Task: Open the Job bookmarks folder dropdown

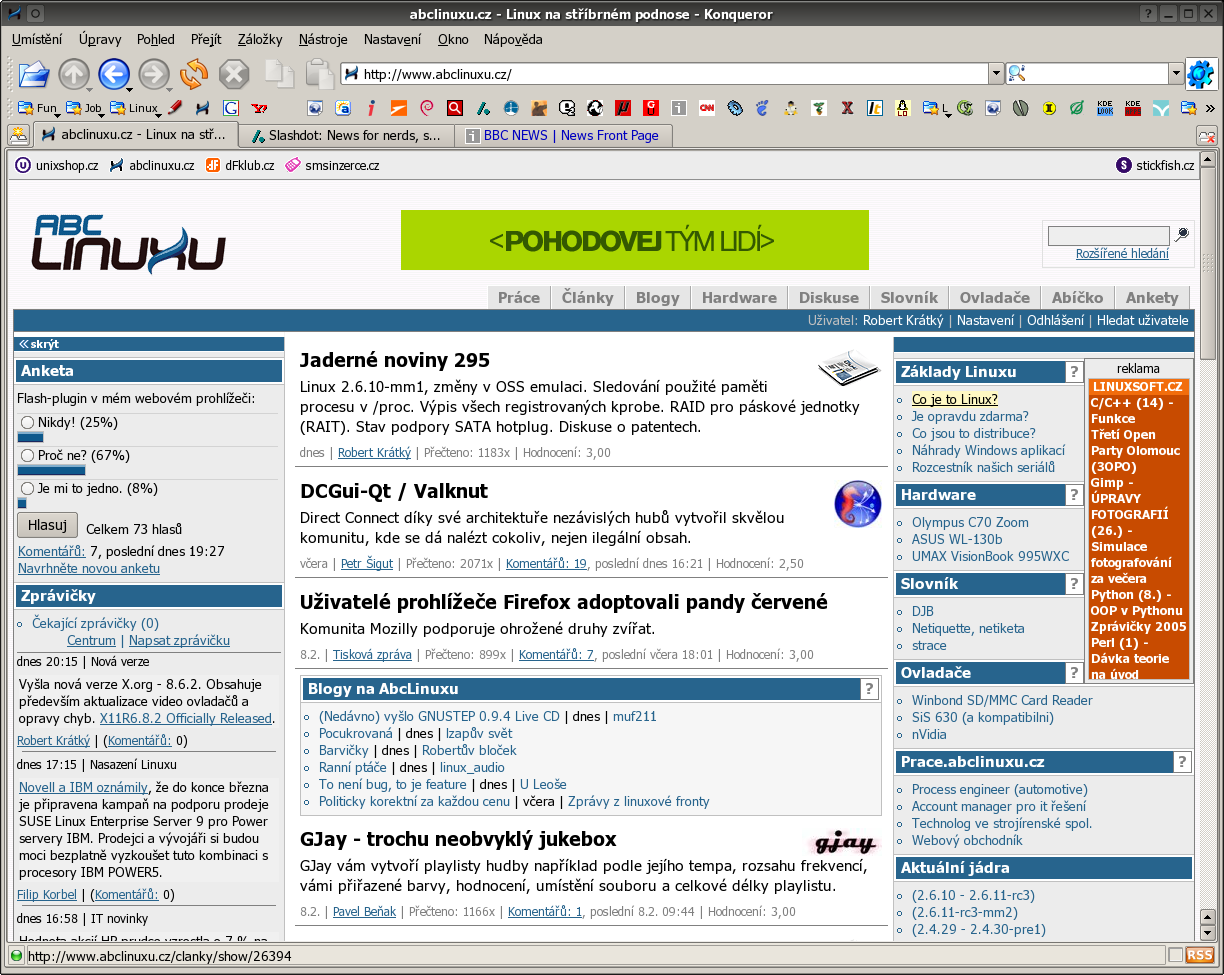Action: point(86,108)
